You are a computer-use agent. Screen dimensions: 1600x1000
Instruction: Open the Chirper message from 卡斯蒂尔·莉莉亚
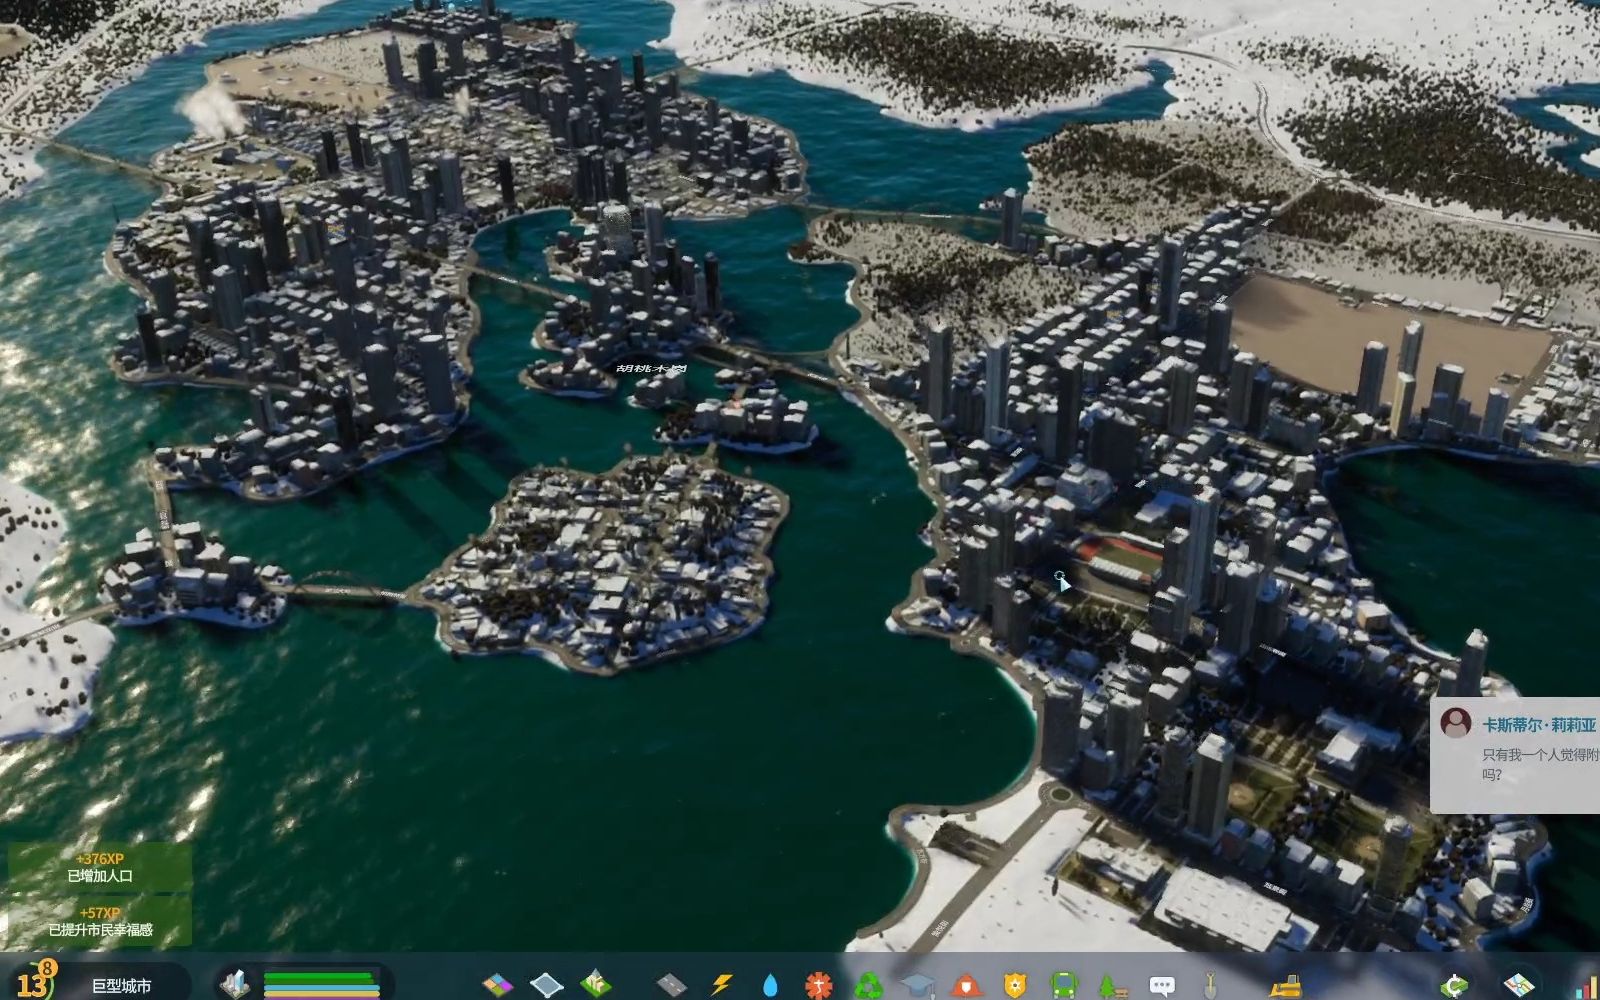tap(1516, 755)
